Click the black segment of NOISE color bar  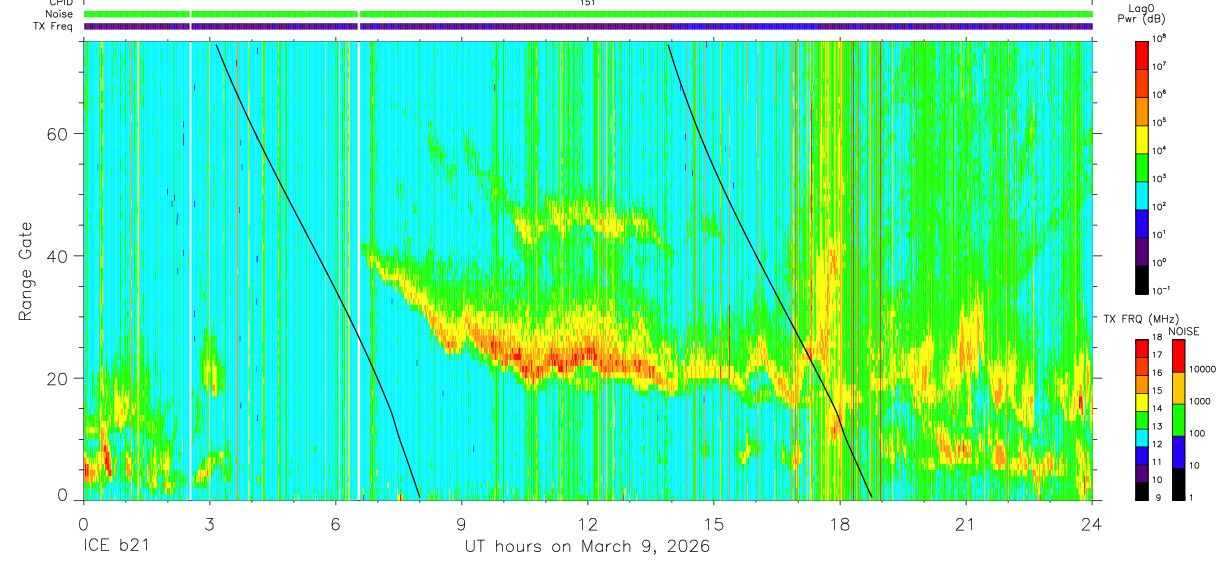1177,483
